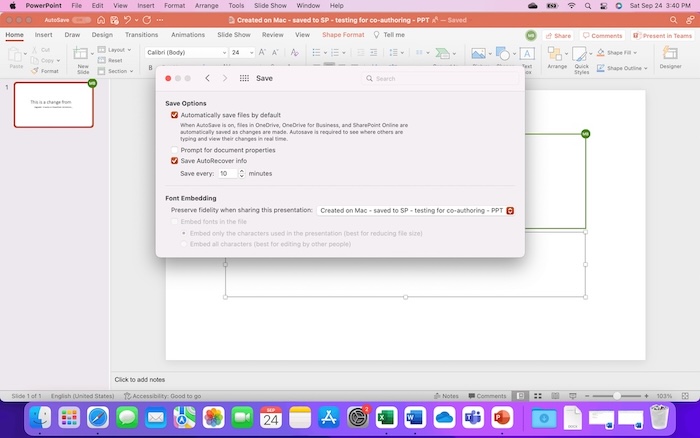Toggle Comments pane in the status bar
The image size is (700, 438).
(x=487, y=396)
